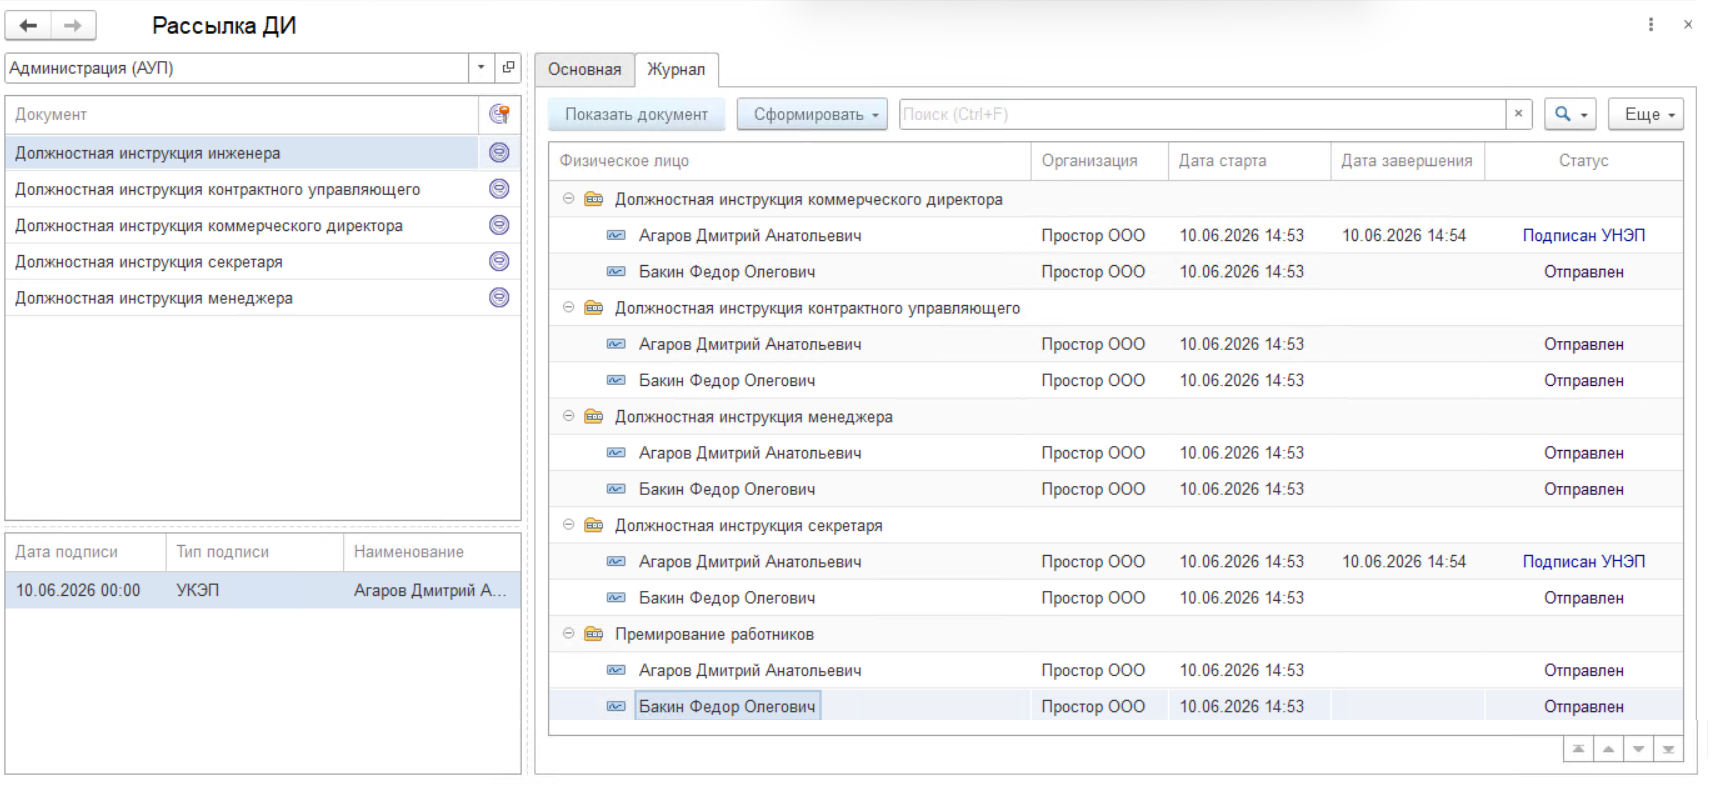
Task: Click record icon for Бакин under Премирование работников
Action: pos(617,706)
